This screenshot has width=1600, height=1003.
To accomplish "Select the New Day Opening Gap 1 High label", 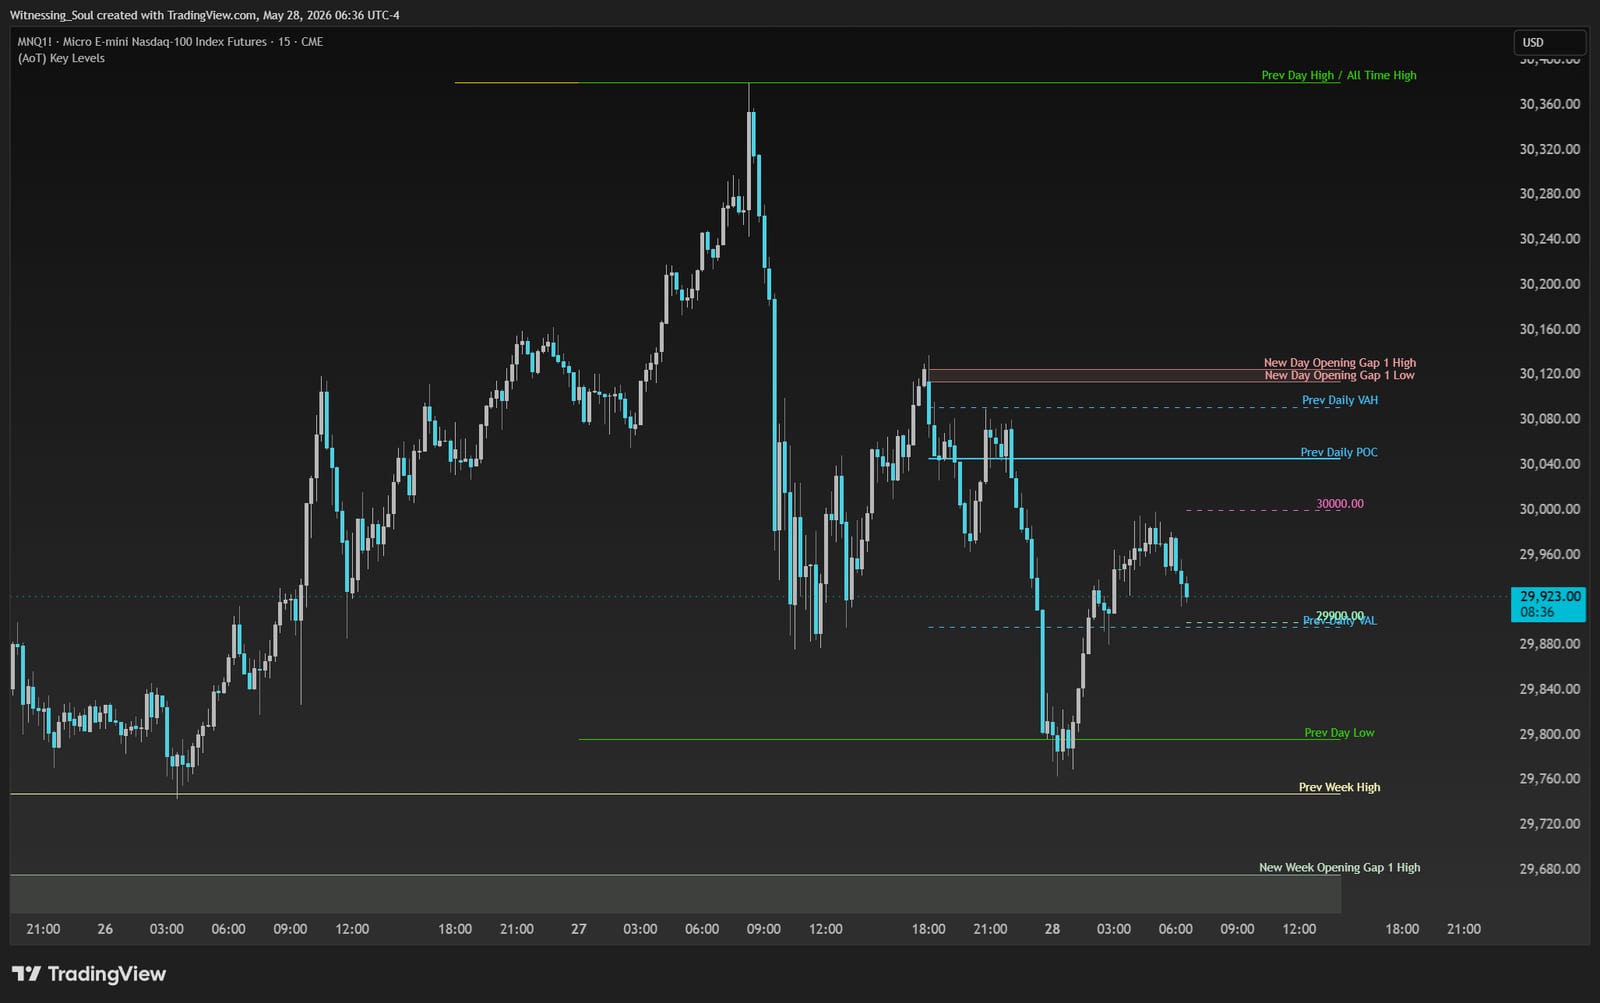I will click(1340, 363).
